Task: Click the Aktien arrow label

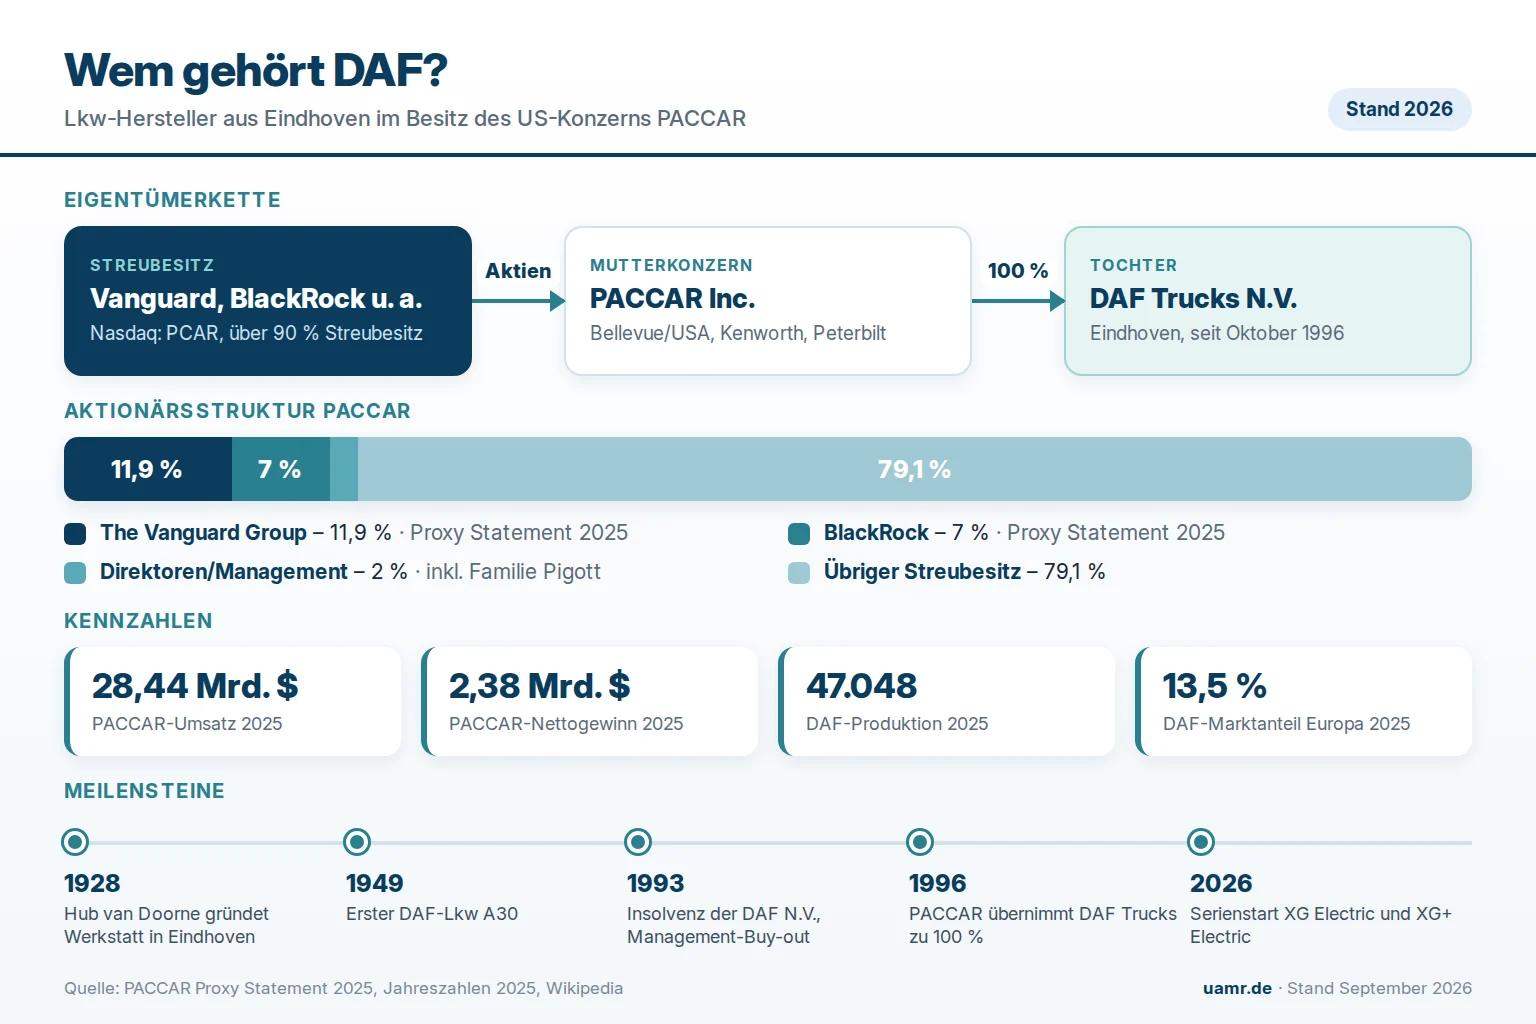Action: (x=518, y=271)
